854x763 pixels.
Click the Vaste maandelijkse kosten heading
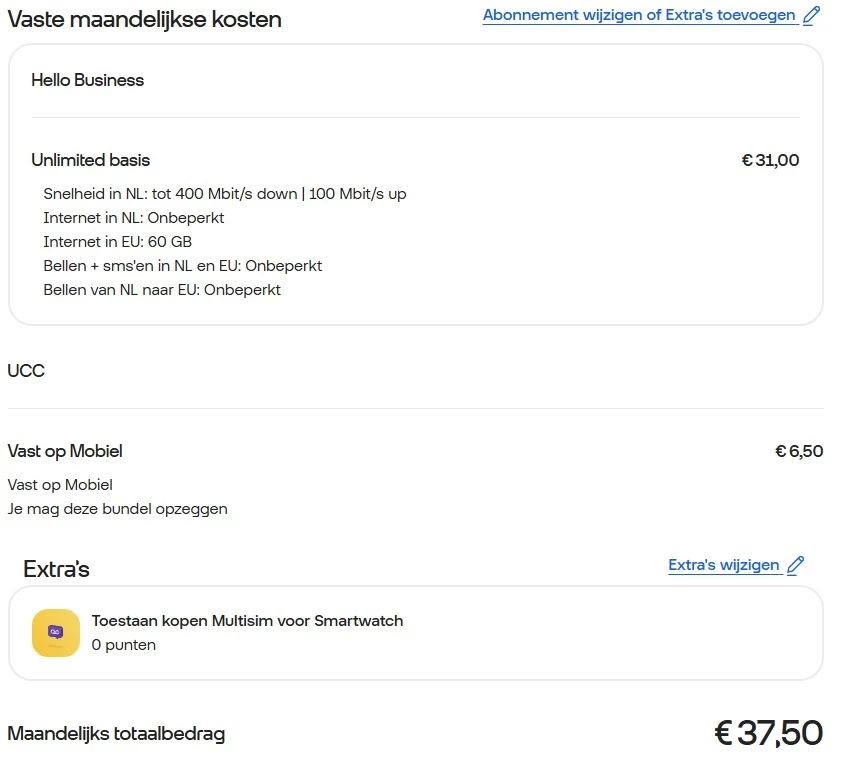click(144, 19)
